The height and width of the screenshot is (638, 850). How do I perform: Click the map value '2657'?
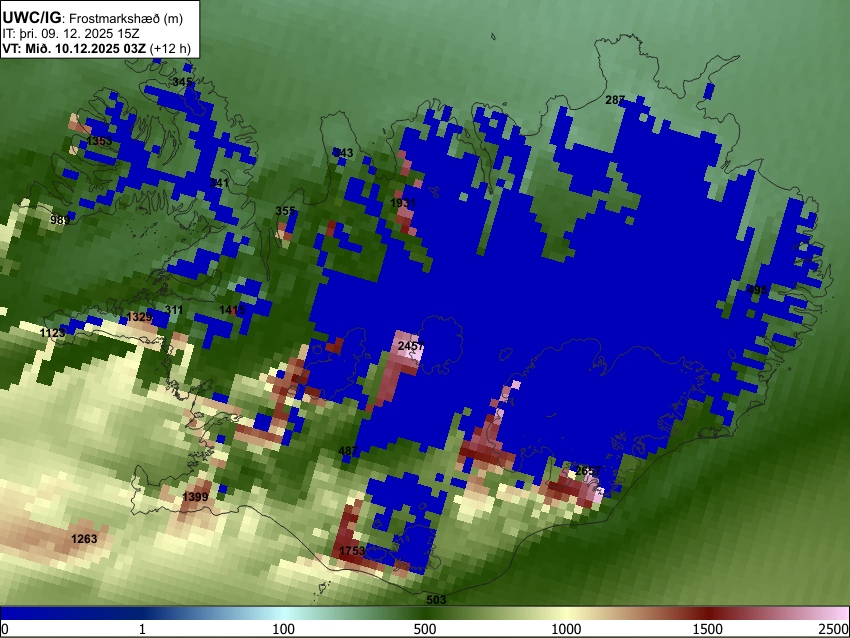click(x=588, y=471)
